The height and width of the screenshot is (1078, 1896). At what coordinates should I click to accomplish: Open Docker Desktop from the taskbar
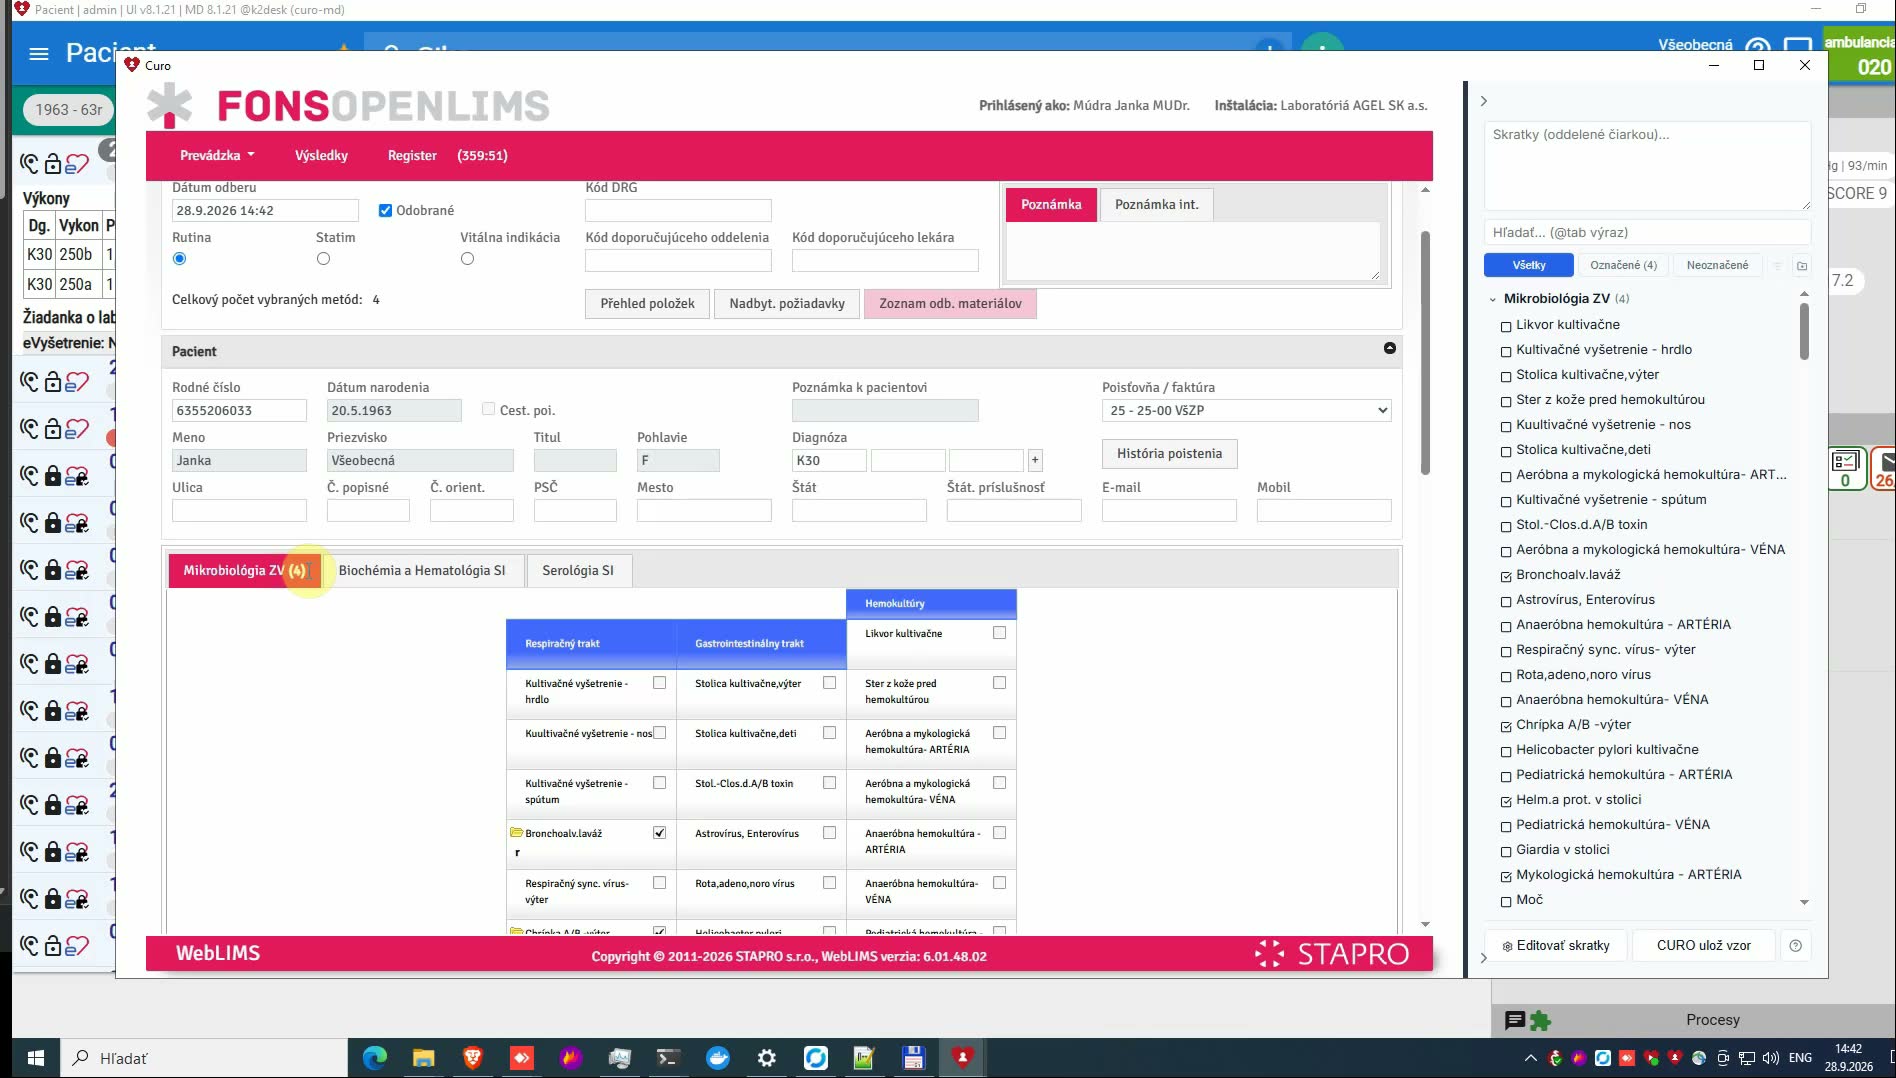718,1058
